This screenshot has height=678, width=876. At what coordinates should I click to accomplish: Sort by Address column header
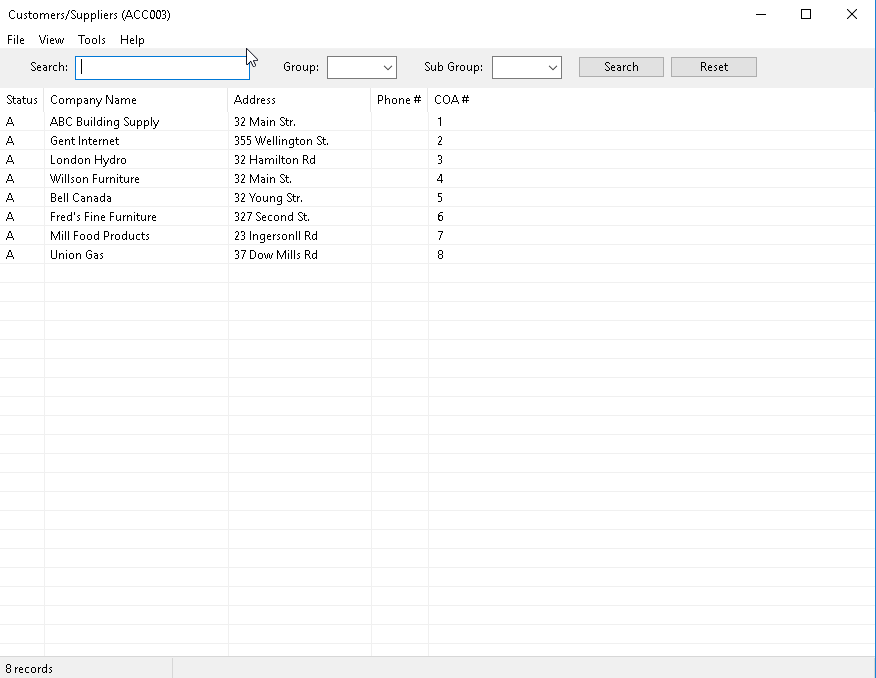tap(299, 100)
